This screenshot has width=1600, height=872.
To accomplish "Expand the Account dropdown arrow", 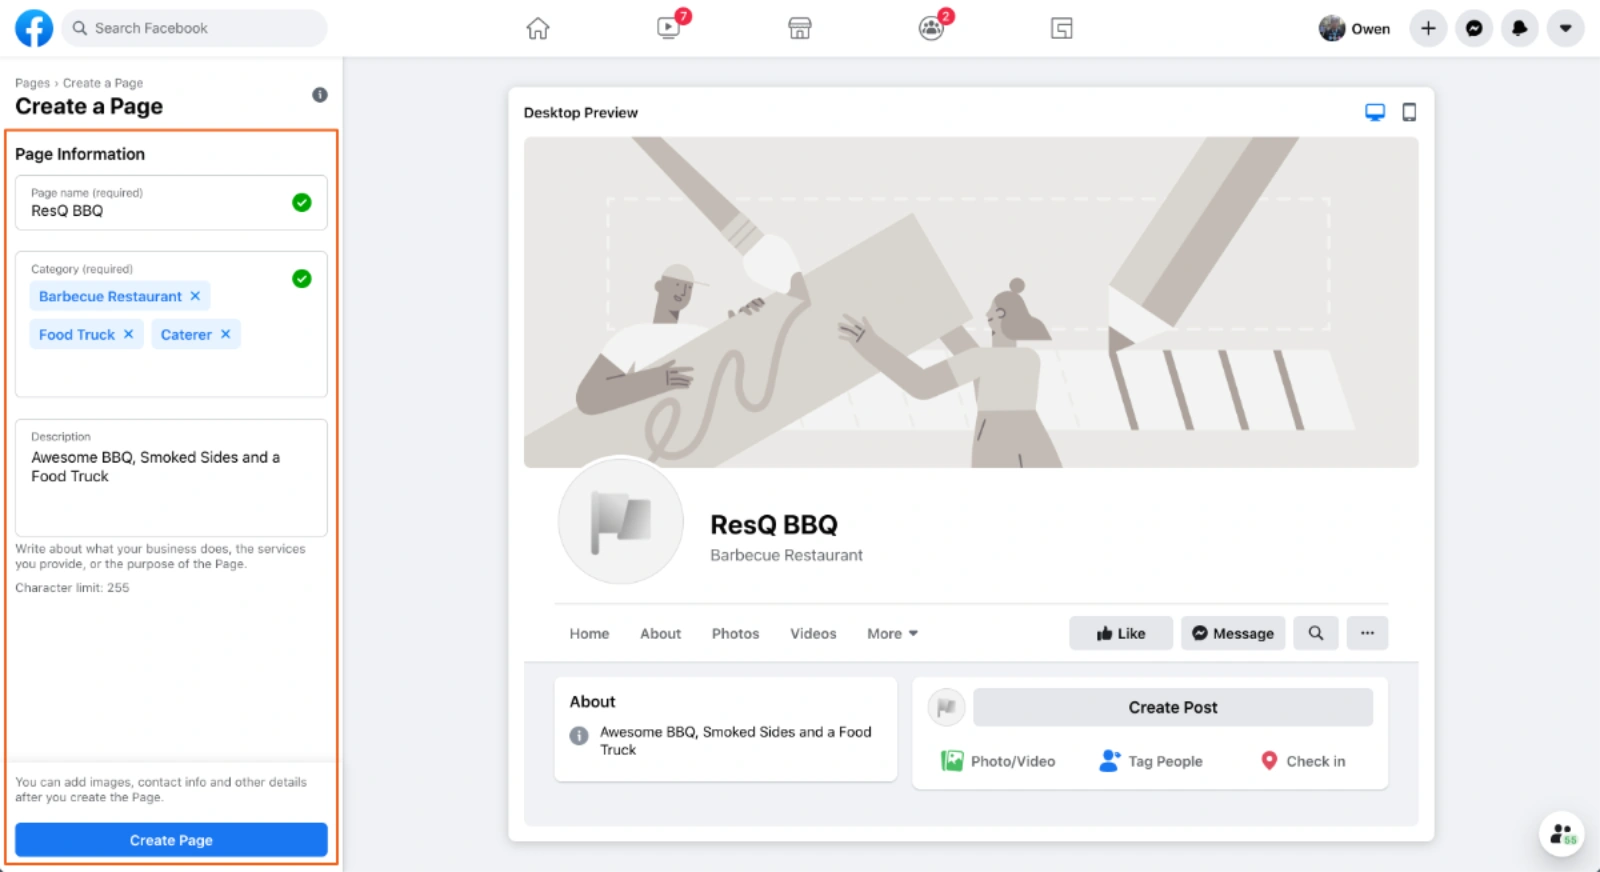I will click(x=1566, y=28).
